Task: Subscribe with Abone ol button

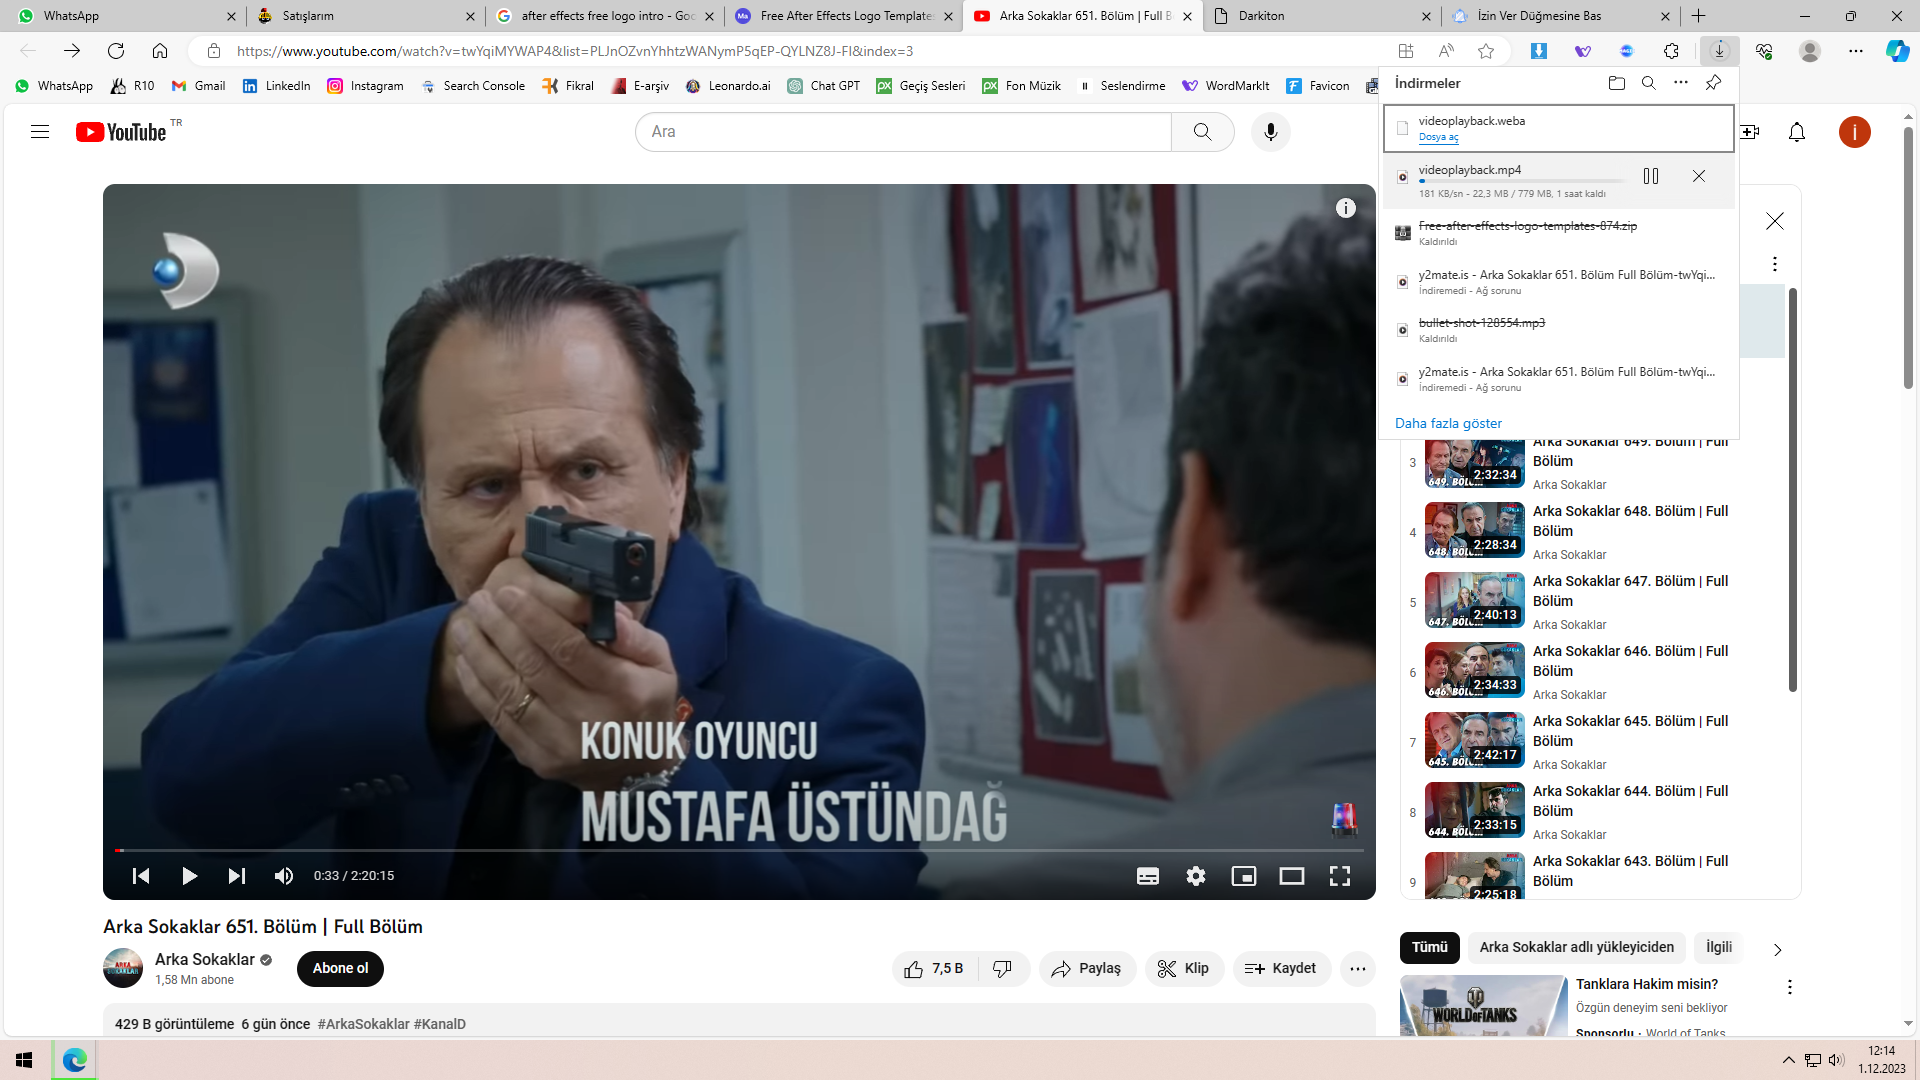Action: [340, 969]
